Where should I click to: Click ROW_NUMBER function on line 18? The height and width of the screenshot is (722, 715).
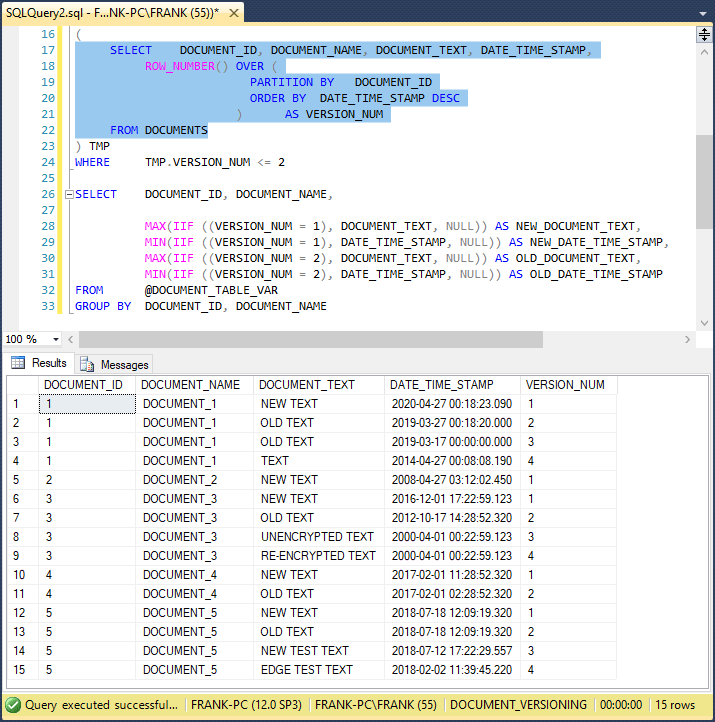pyautogui.click(x=180, y=66)
